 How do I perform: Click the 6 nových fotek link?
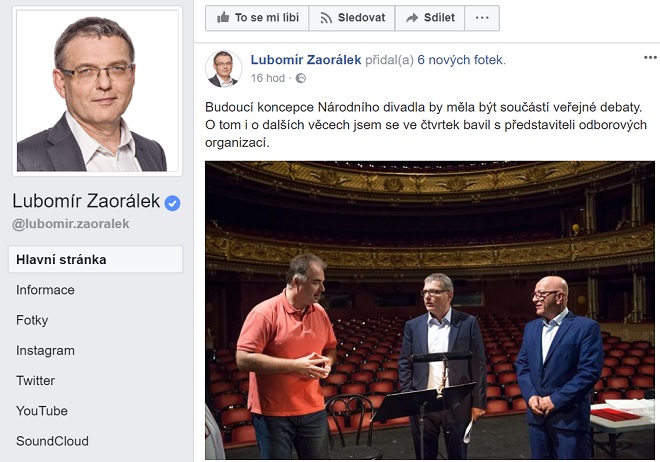[x=460, y=60]
